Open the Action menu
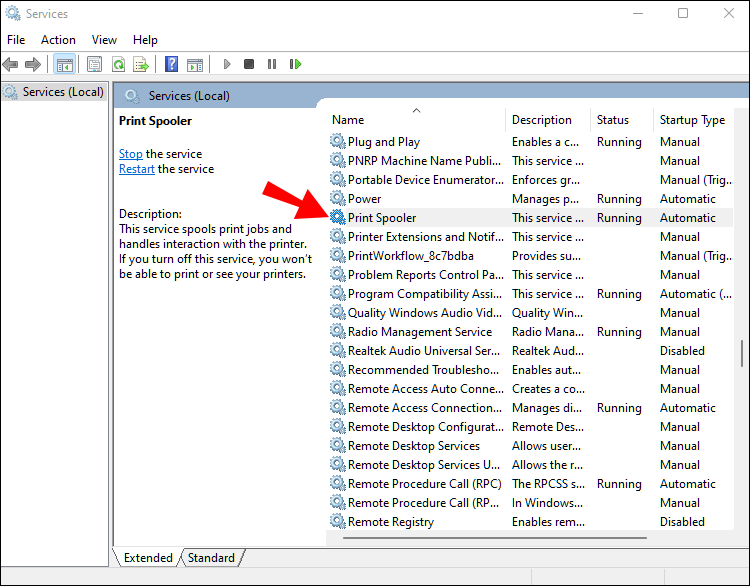The height and width of the screenshot is (586, 750). coord(58,40)
